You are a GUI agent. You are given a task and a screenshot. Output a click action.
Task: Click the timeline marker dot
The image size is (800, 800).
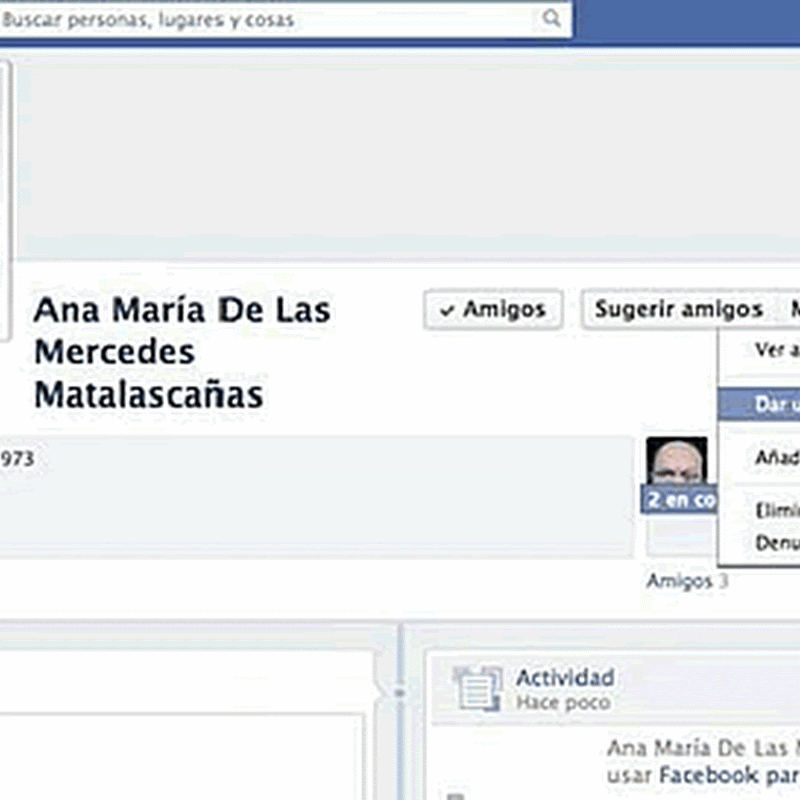(400, 692)
